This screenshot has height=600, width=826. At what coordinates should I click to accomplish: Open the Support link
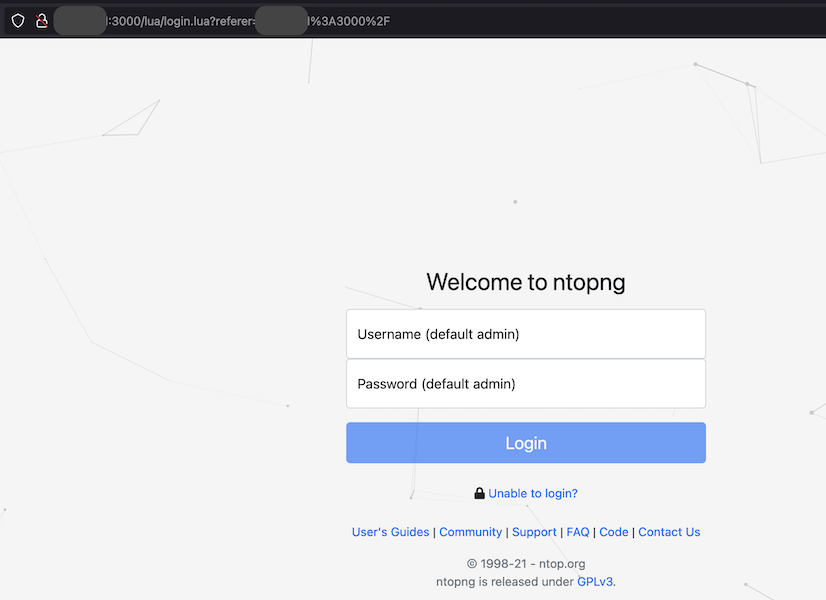(x=534, y=532)
